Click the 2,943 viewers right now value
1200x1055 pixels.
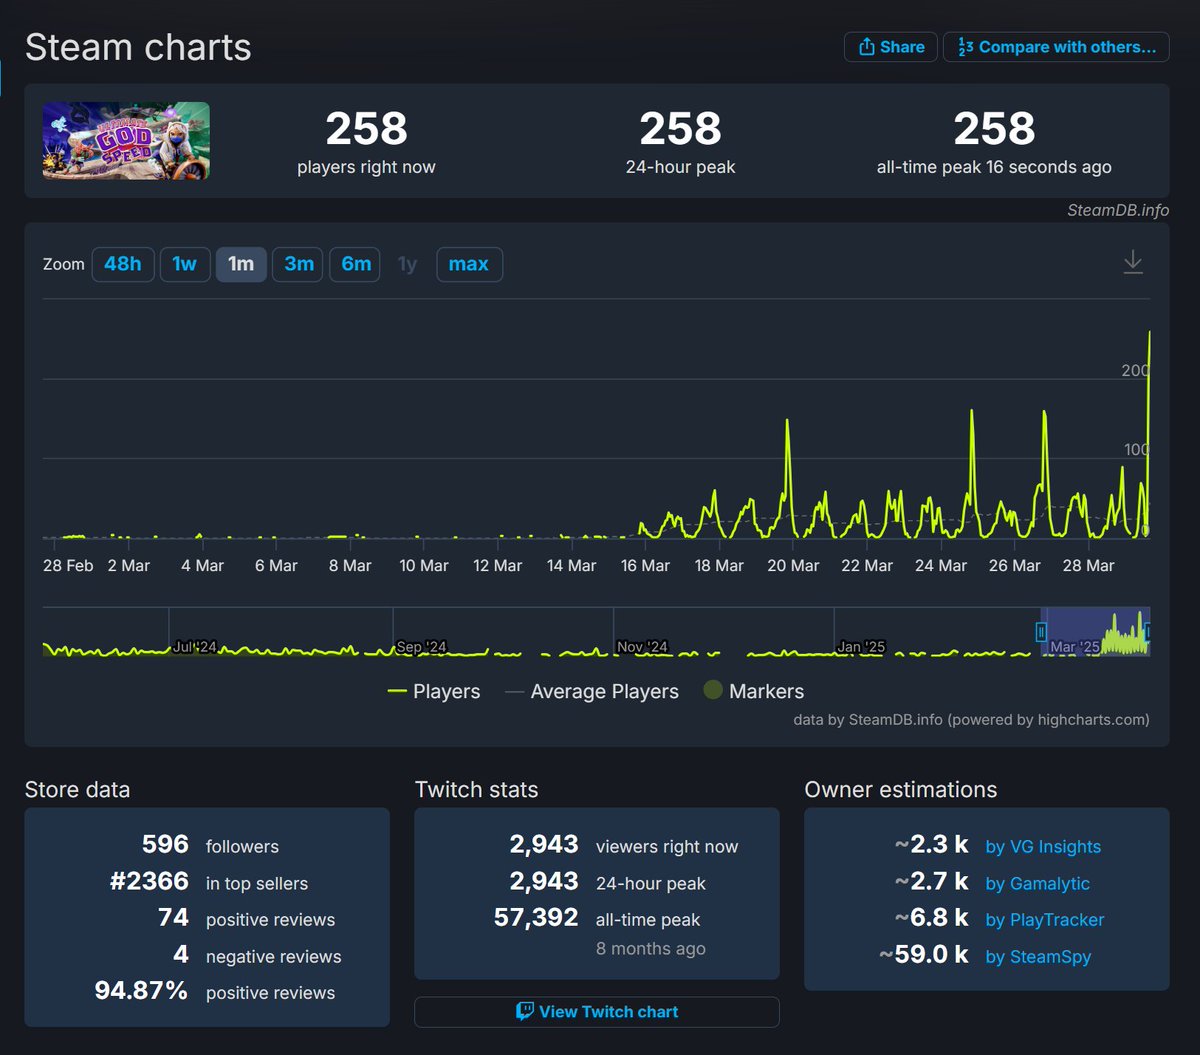point(544,844)
